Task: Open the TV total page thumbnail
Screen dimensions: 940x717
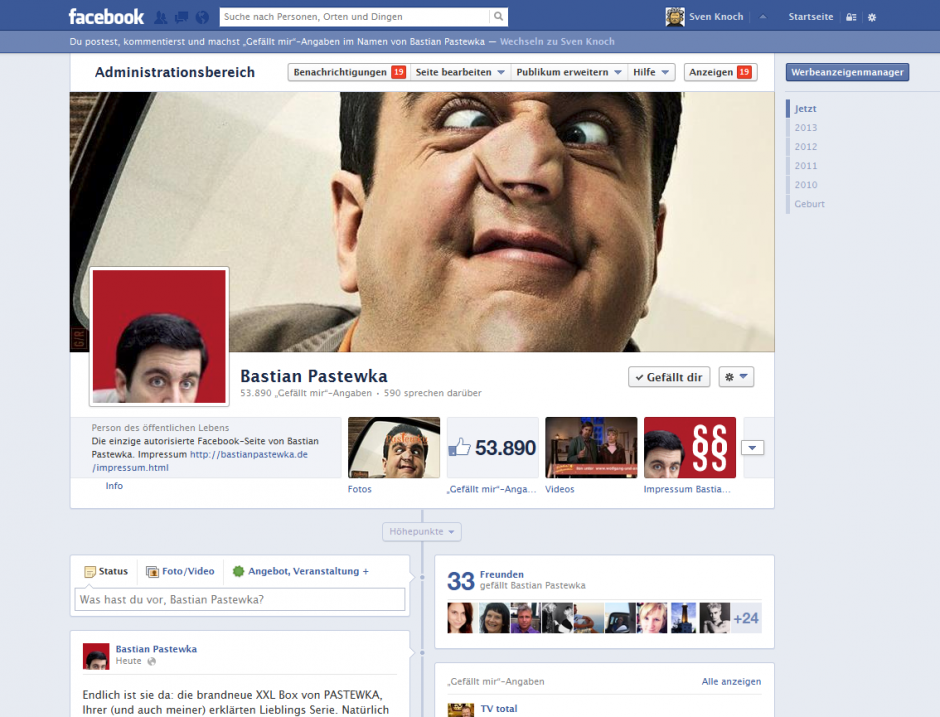Action: [461, 710]
